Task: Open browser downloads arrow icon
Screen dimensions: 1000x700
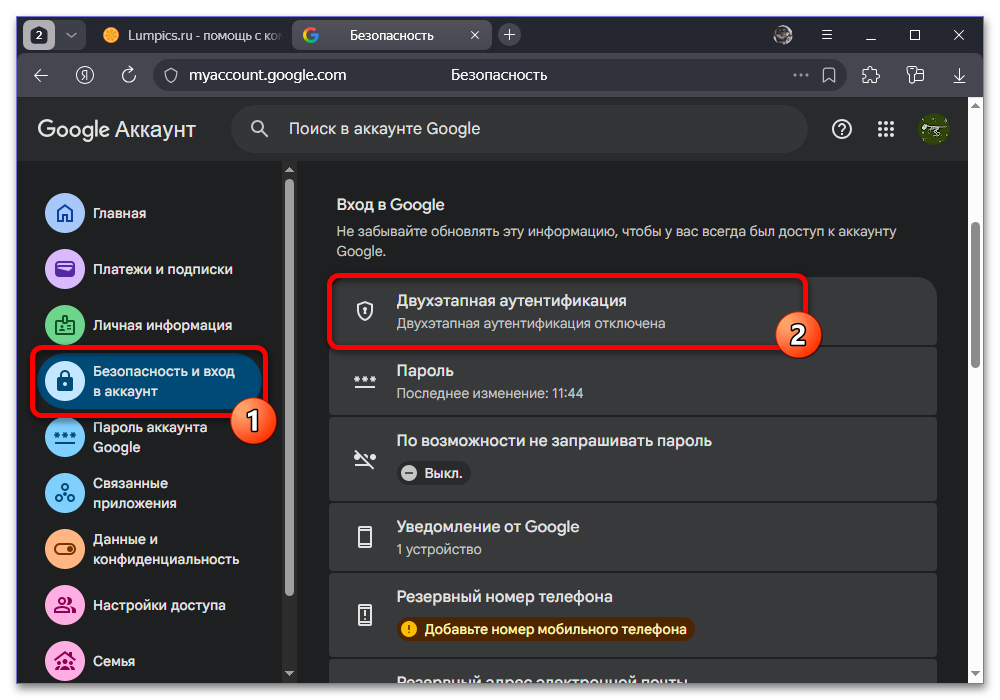Action: tap(959, 76)
